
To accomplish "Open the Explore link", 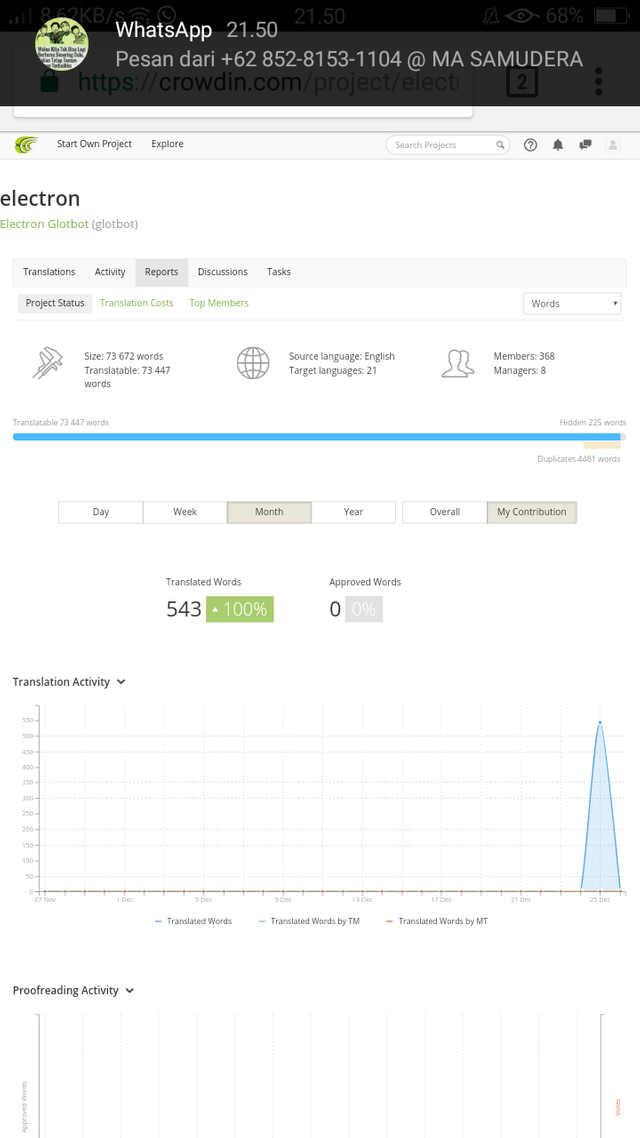I will [x=167, y=144].
